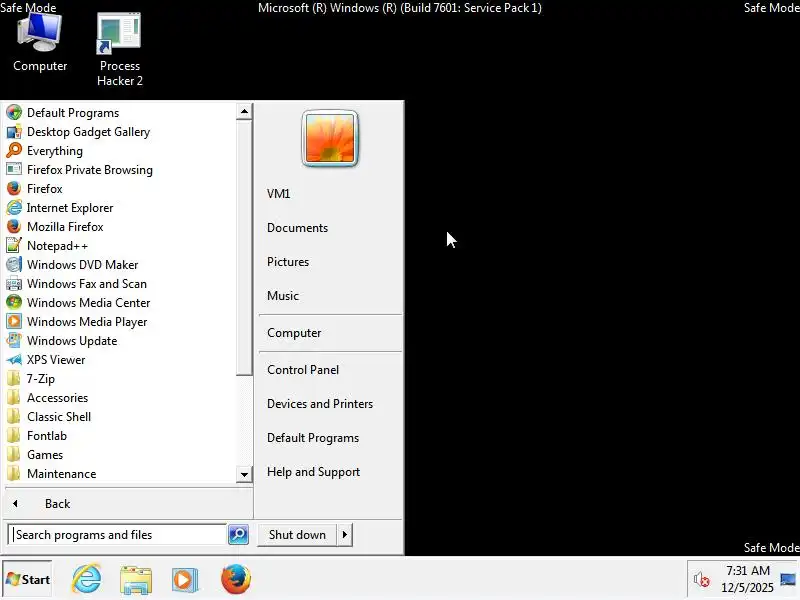Click the program list scroll up arrow
Image resolution: width=800 pixels, height=600 pixels.
244,111
